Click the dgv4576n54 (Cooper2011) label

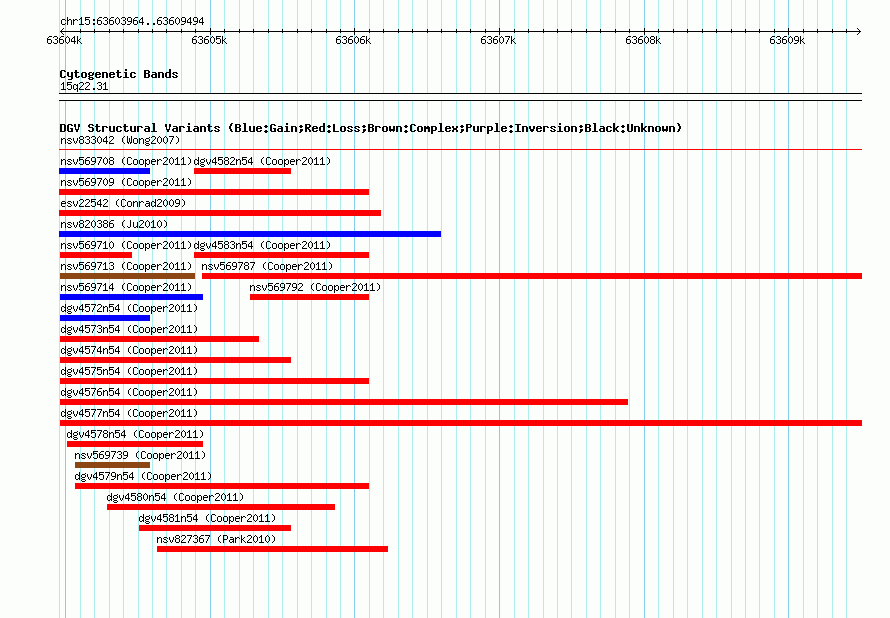pos(129,392)
